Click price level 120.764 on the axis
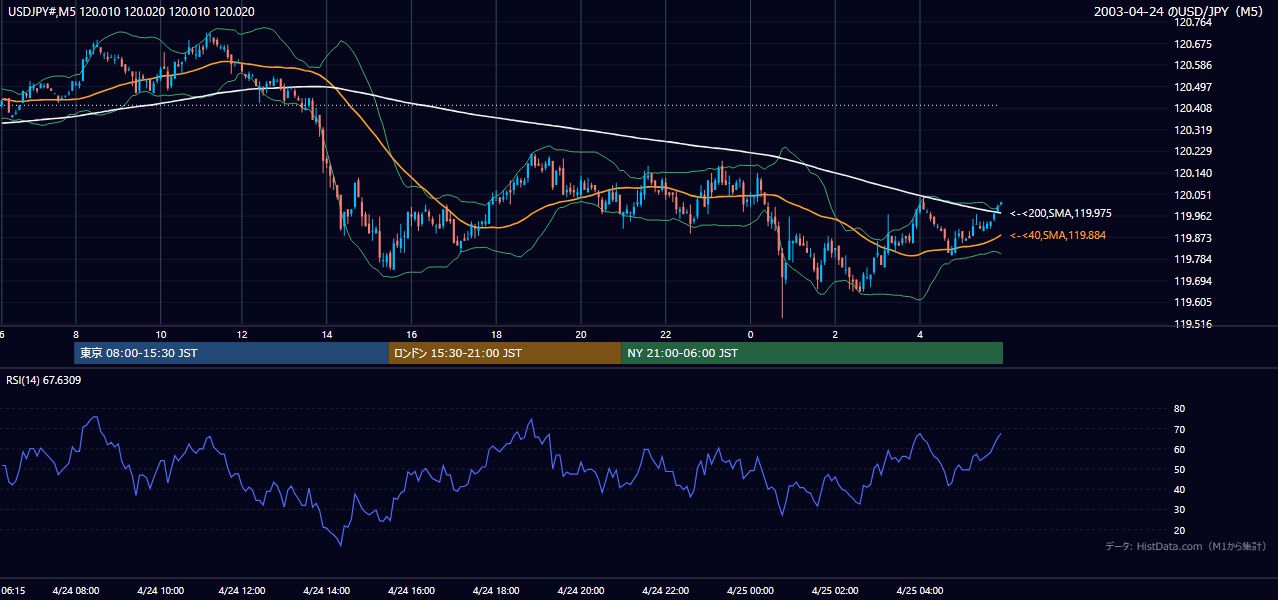Image resolution: width=1278 pixels, height=600 pixels. pyautogui.click(x=1191, y=22)
